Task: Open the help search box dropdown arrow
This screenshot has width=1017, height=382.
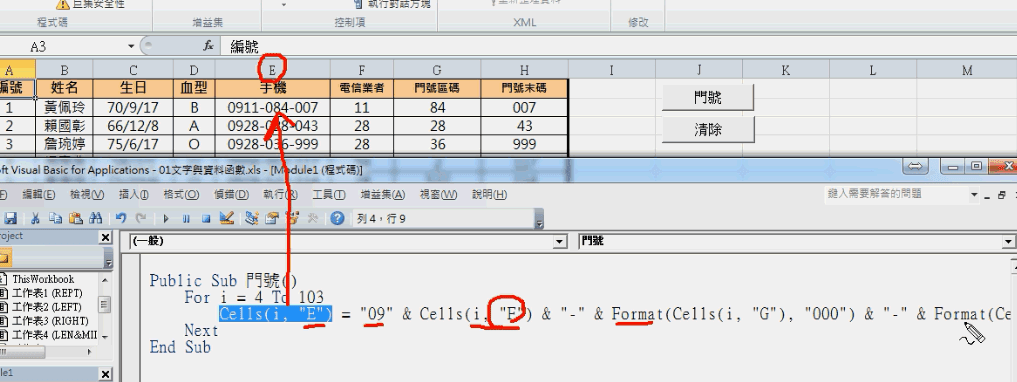Action: pos(974,194)
